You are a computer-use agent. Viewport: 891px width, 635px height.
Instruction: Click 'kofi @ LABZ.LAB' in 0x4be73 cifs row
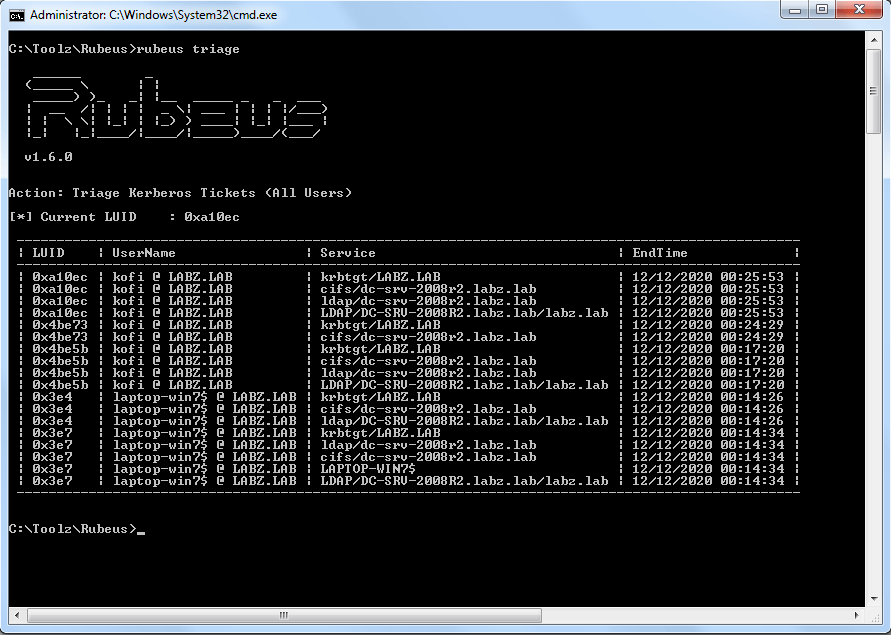tap(172, 337)
